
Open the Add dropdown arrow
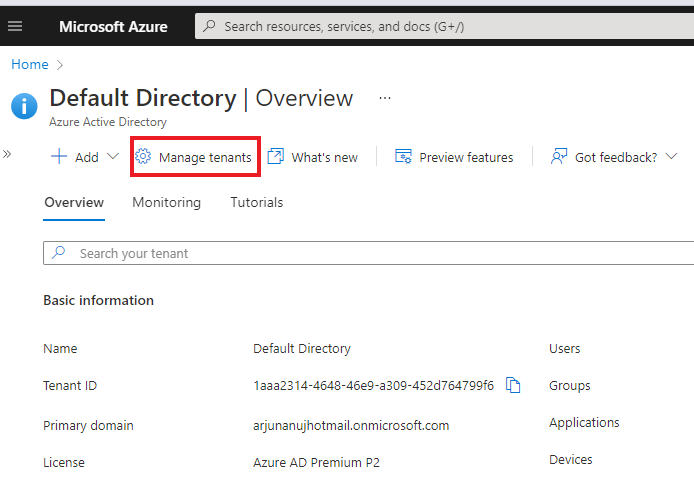pyautogui.click(x=113, y=156)
